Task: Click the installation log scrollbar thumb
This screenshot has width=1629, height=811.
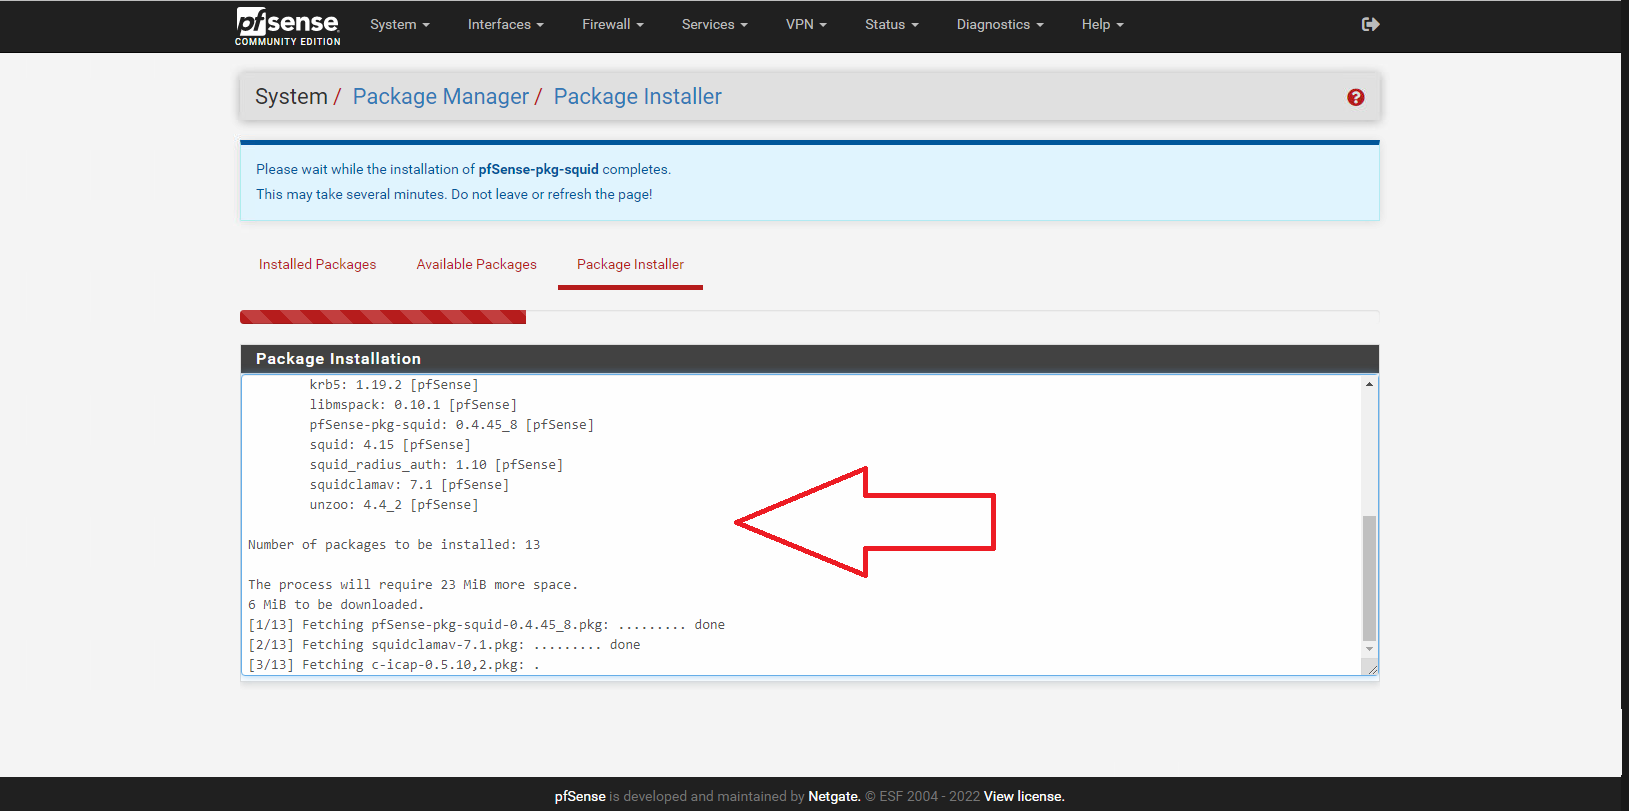Action: (1369, 578)
